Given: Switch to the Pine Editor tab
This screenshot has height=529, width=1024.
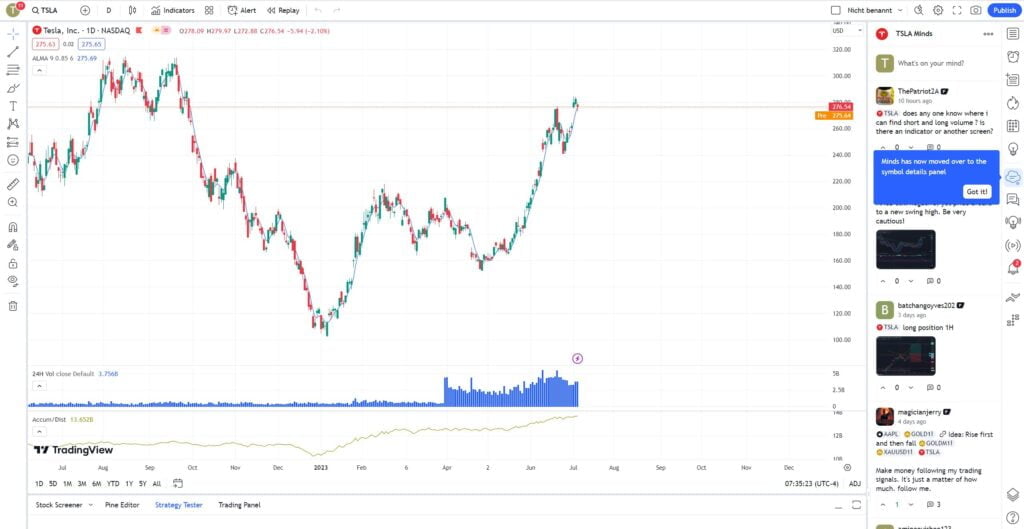Looking at the screenshot, I should point(124,505).
